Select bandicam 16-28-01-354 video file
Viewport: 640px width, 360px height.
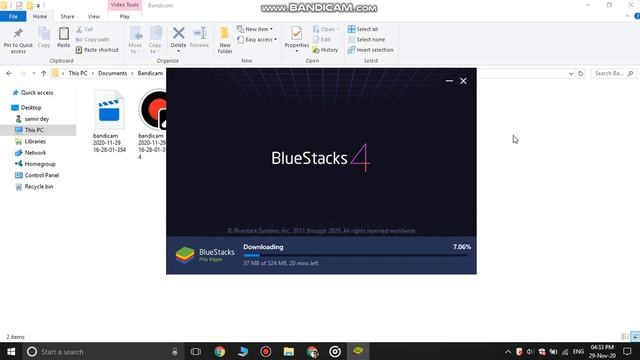pyautogui.click(x=109, y=121)
